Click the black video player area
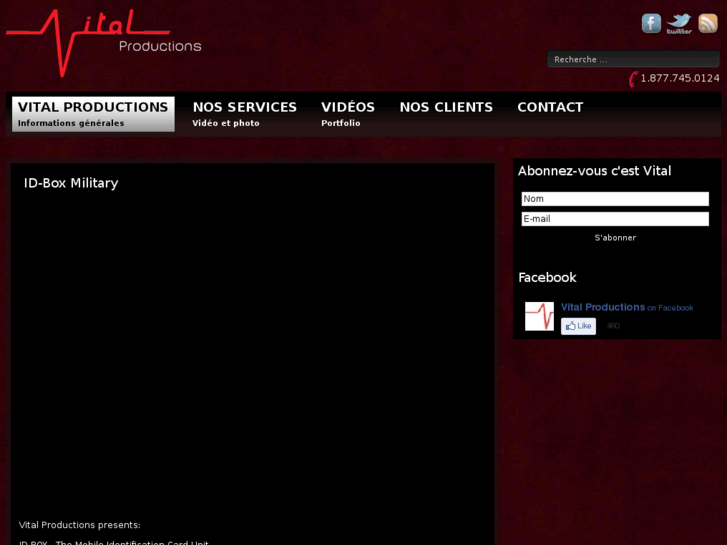 click(252, 355)
